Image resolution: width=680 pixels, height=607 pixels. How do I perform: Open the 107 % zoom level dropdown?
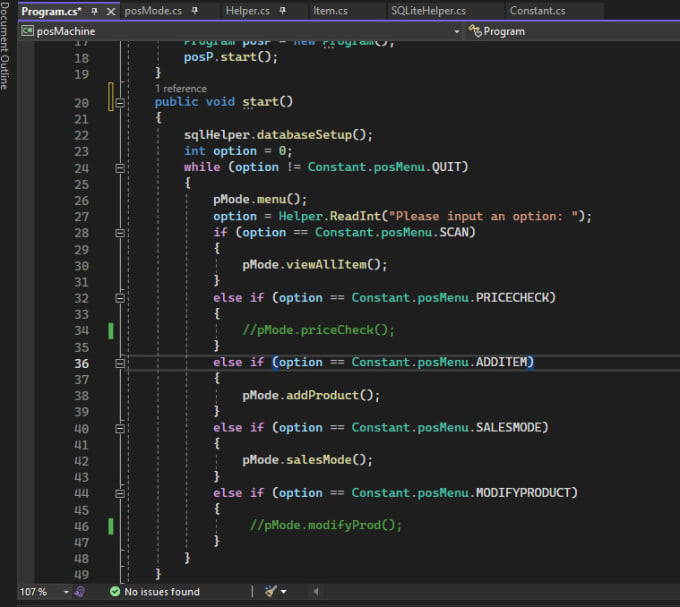click(66, 592)
